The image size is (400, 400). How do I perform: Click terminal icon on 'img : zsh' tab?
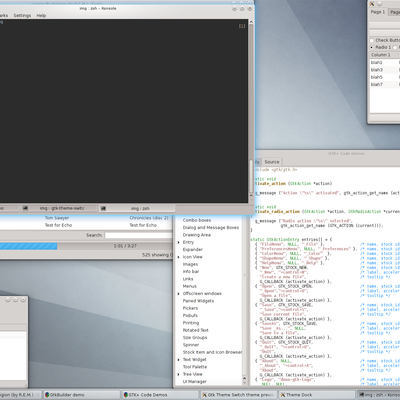click(x=103, y=208)
